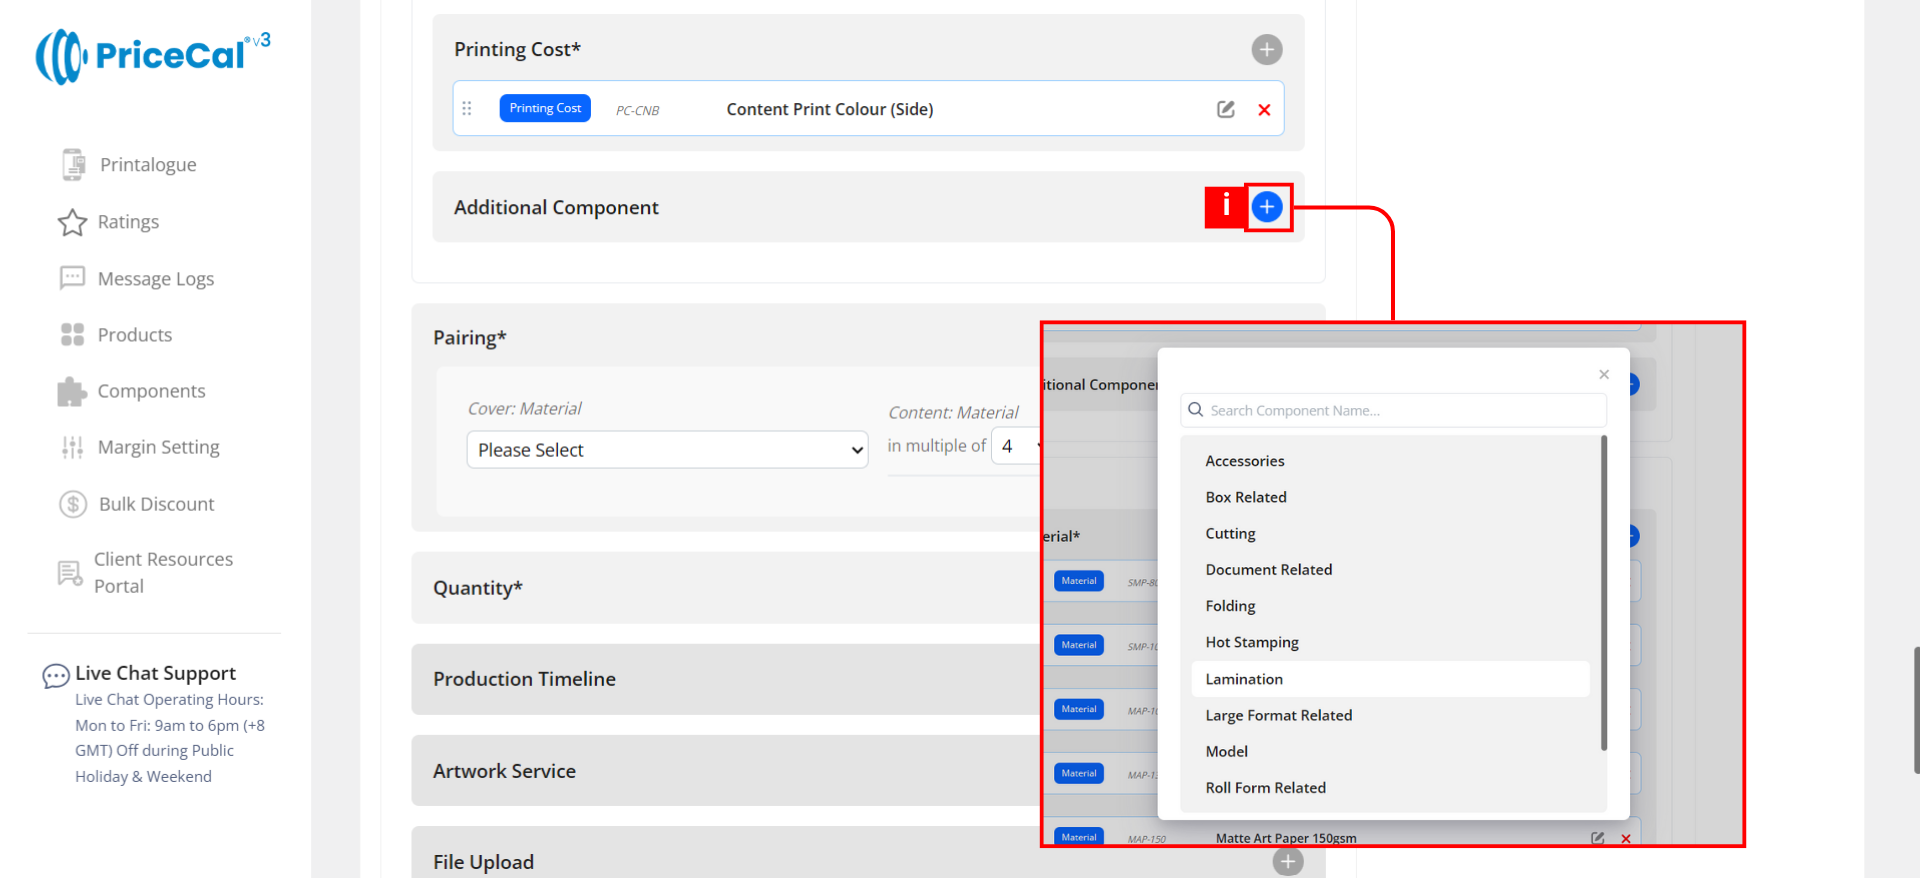Add an Additional Component with blue plus
This screenshot has width=1920, height=879.
click(1267, 207)
